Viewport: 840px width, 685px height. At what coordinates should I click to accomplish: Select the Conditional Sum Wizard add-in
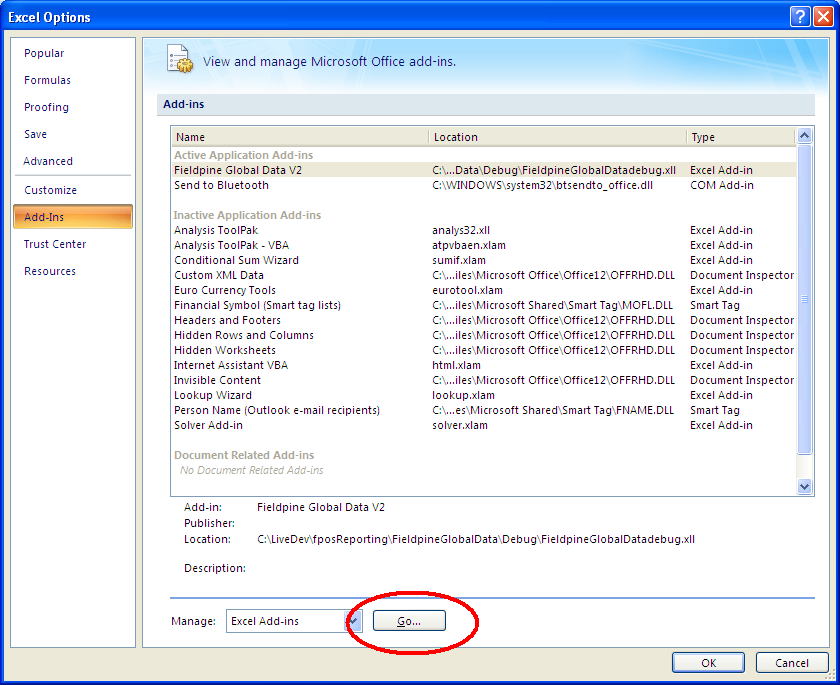point(484,260)
